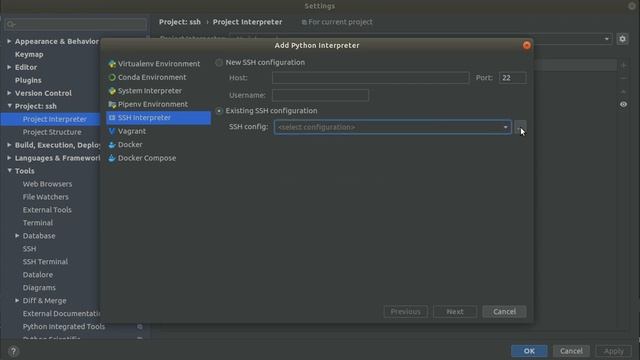
Task: Select SSH Interpreter option
Action: 158,118
